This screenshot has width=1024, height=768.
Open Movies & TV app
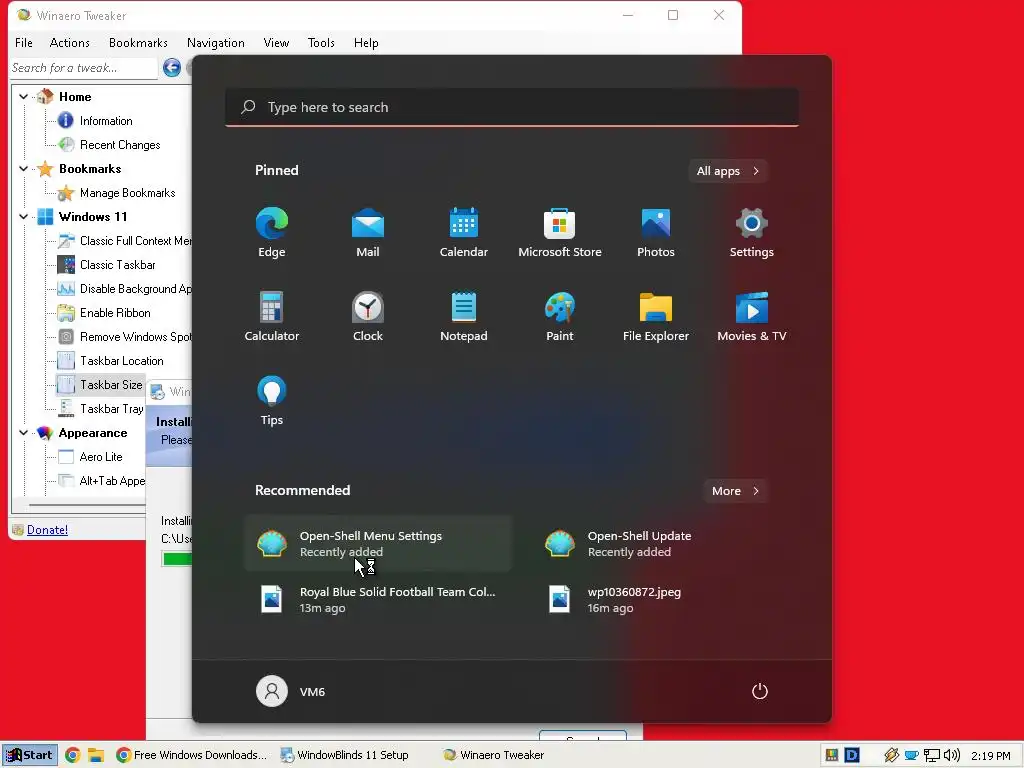[x=752, y=317]
